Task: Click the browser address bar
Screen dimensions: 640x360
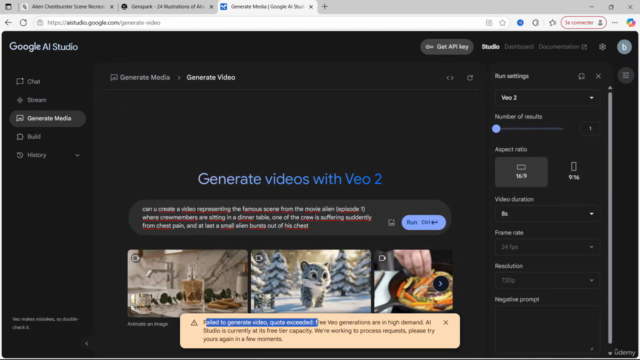Action: coord(261,23)
